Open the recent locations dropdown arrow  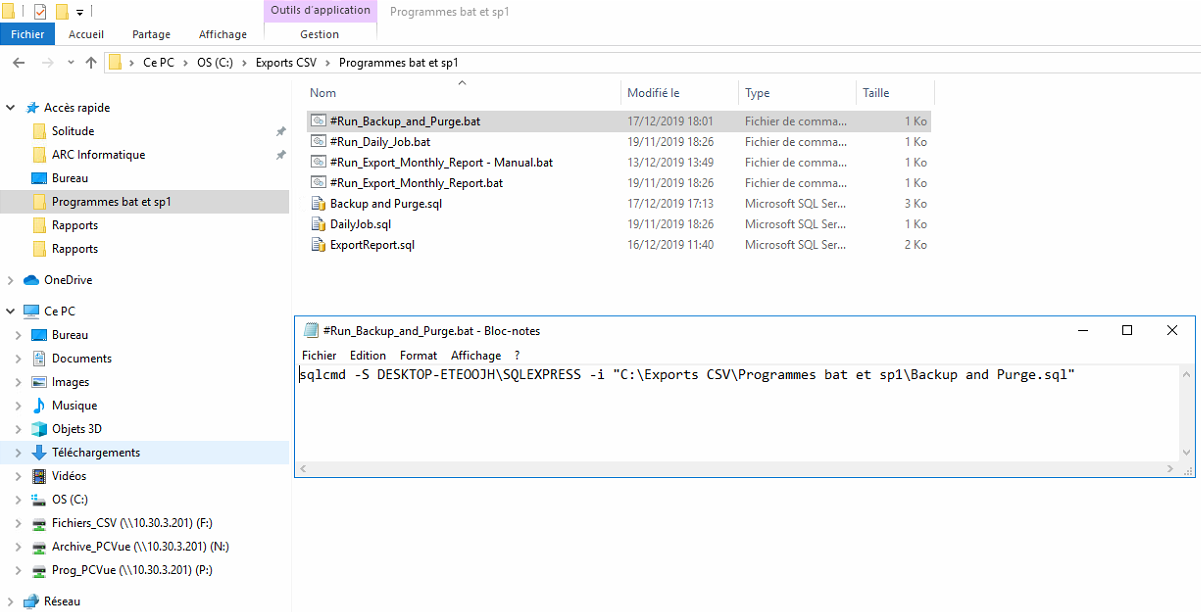click(69, 63)
